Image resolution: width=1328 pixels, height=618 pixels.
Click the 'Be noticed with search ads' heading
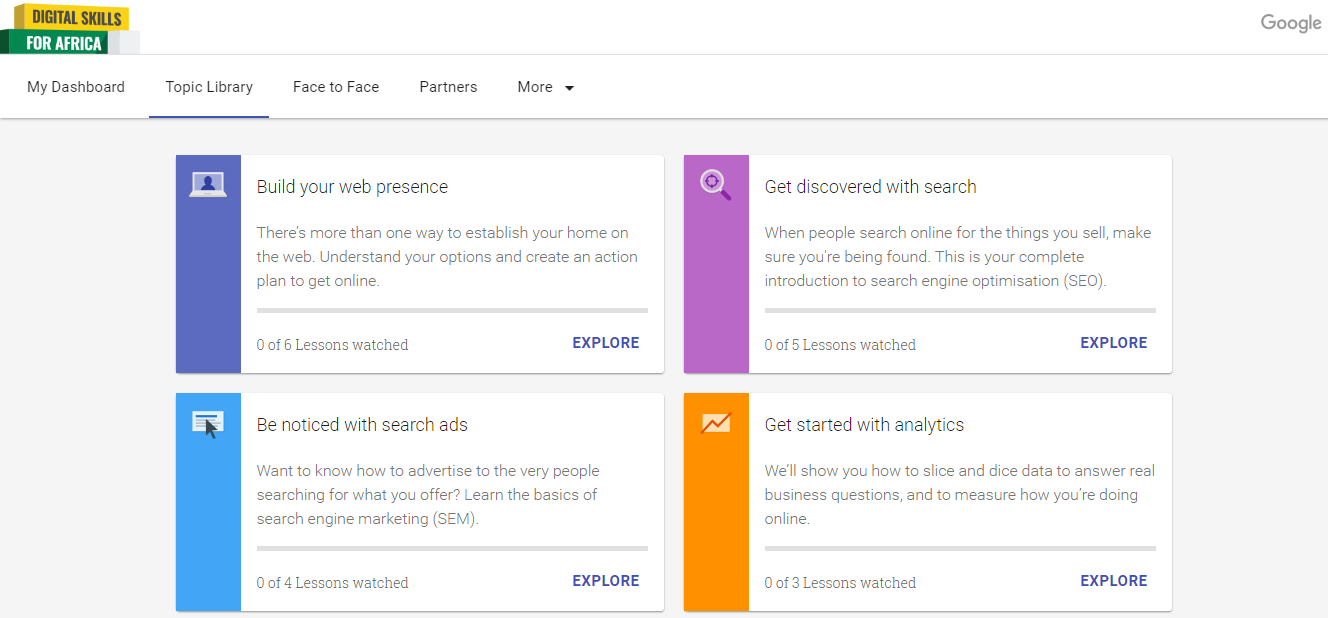tap(362, 425)
